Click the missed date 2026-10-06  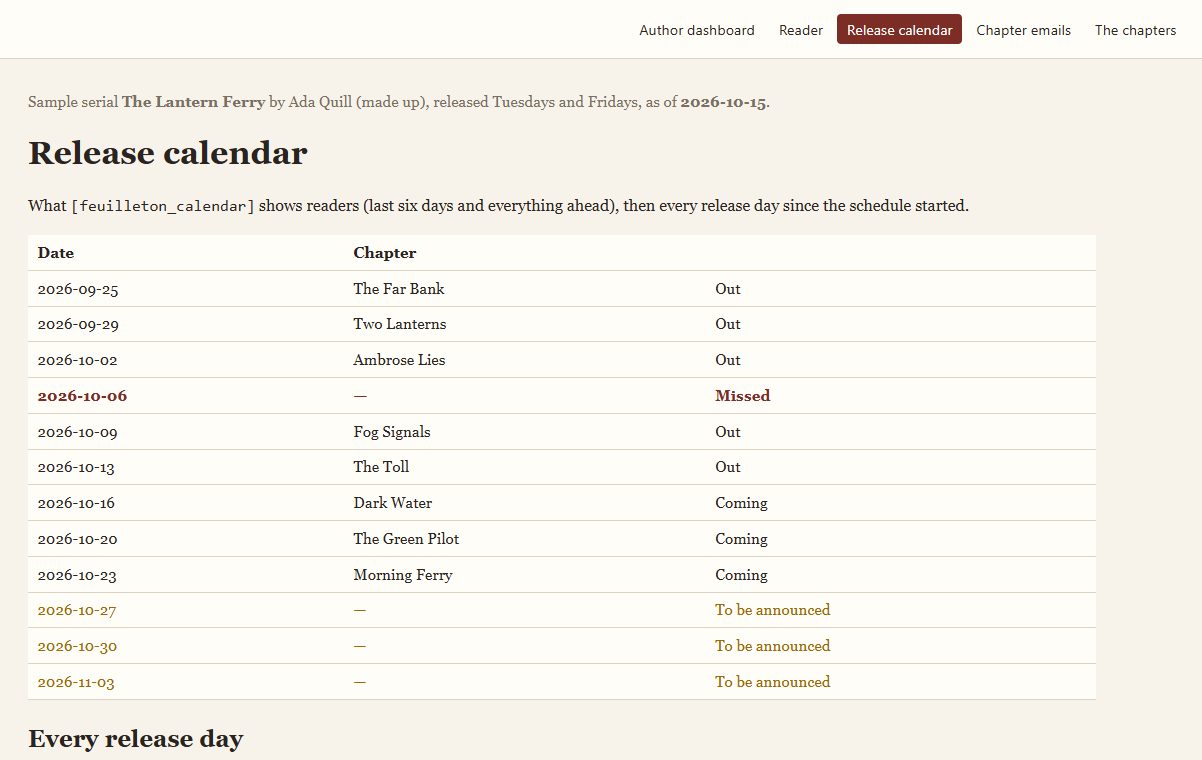(82, 396)
